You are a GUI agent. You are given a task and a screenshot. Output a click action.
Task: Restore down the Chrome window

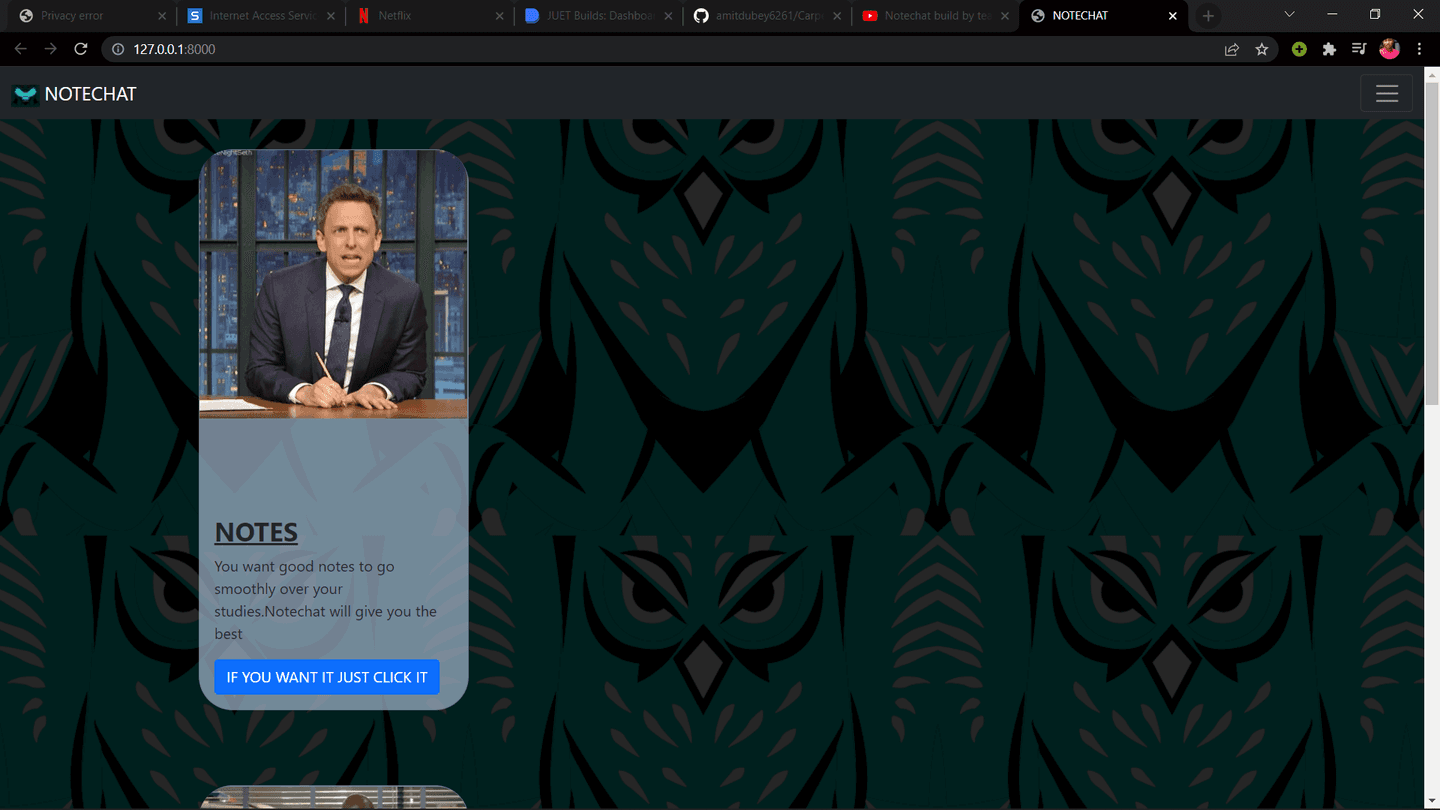click(x=1375, y=15)
